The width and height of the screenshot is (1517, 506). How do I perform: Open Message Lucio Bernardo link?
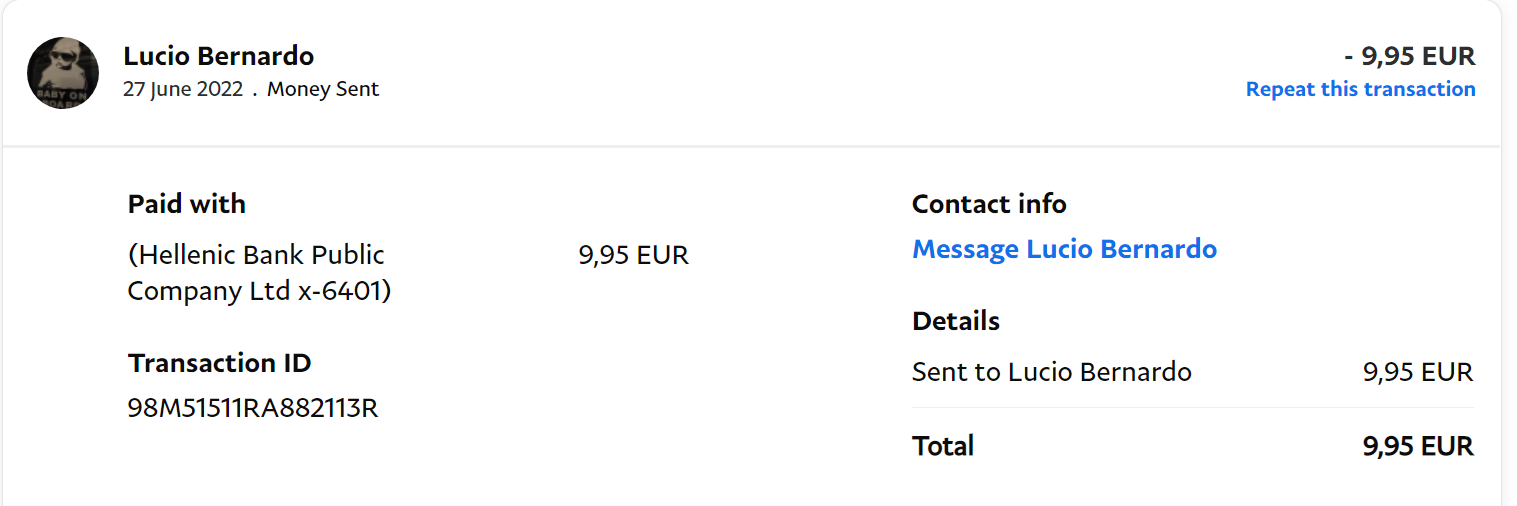[x=1064, y=249]
